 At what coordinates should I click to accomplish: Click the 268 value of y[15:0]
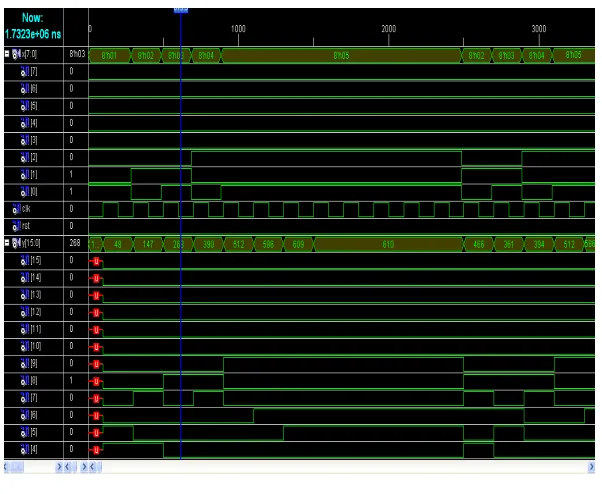point(75,243)
